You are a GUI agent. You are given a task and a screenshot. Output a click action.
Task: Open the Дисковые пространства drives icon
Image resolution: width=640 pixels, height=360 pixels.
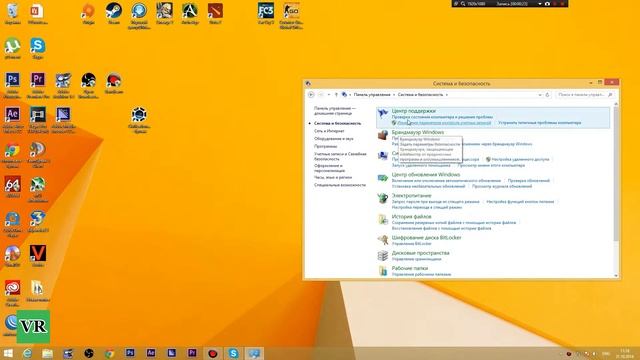(x=382, y=256)
